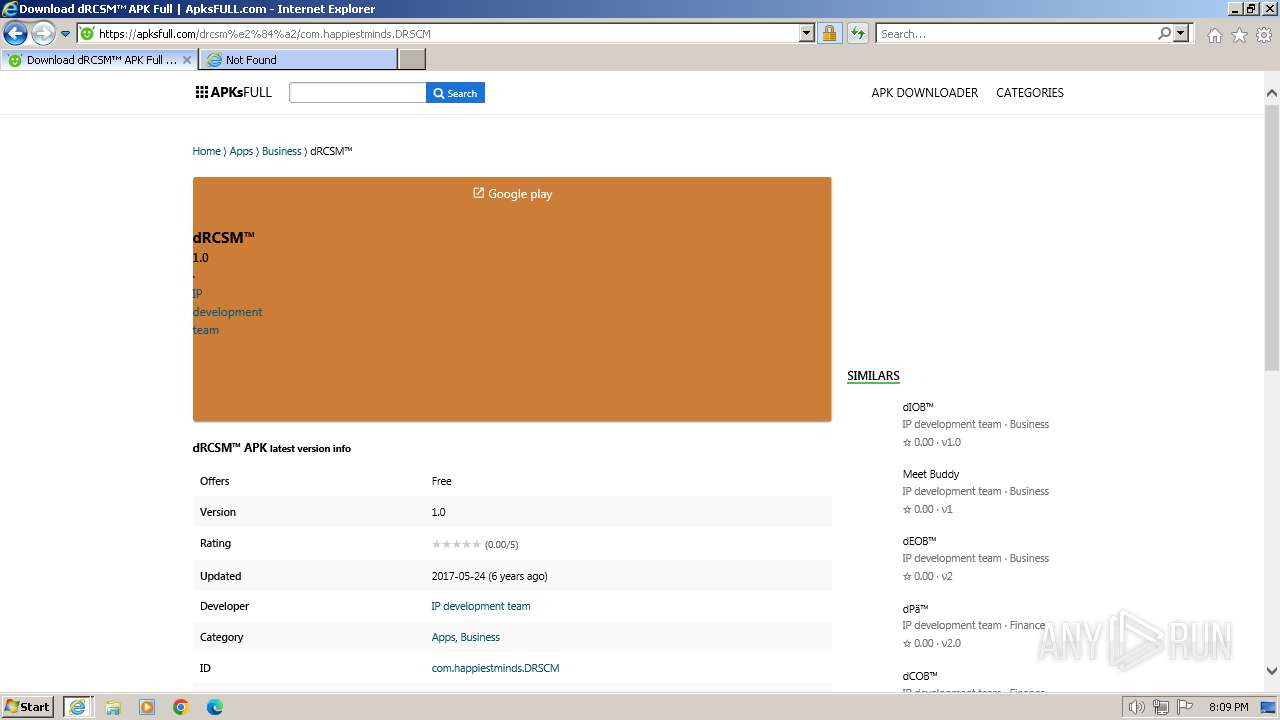
Task: Open the Google play link
Action: [512, 194]
